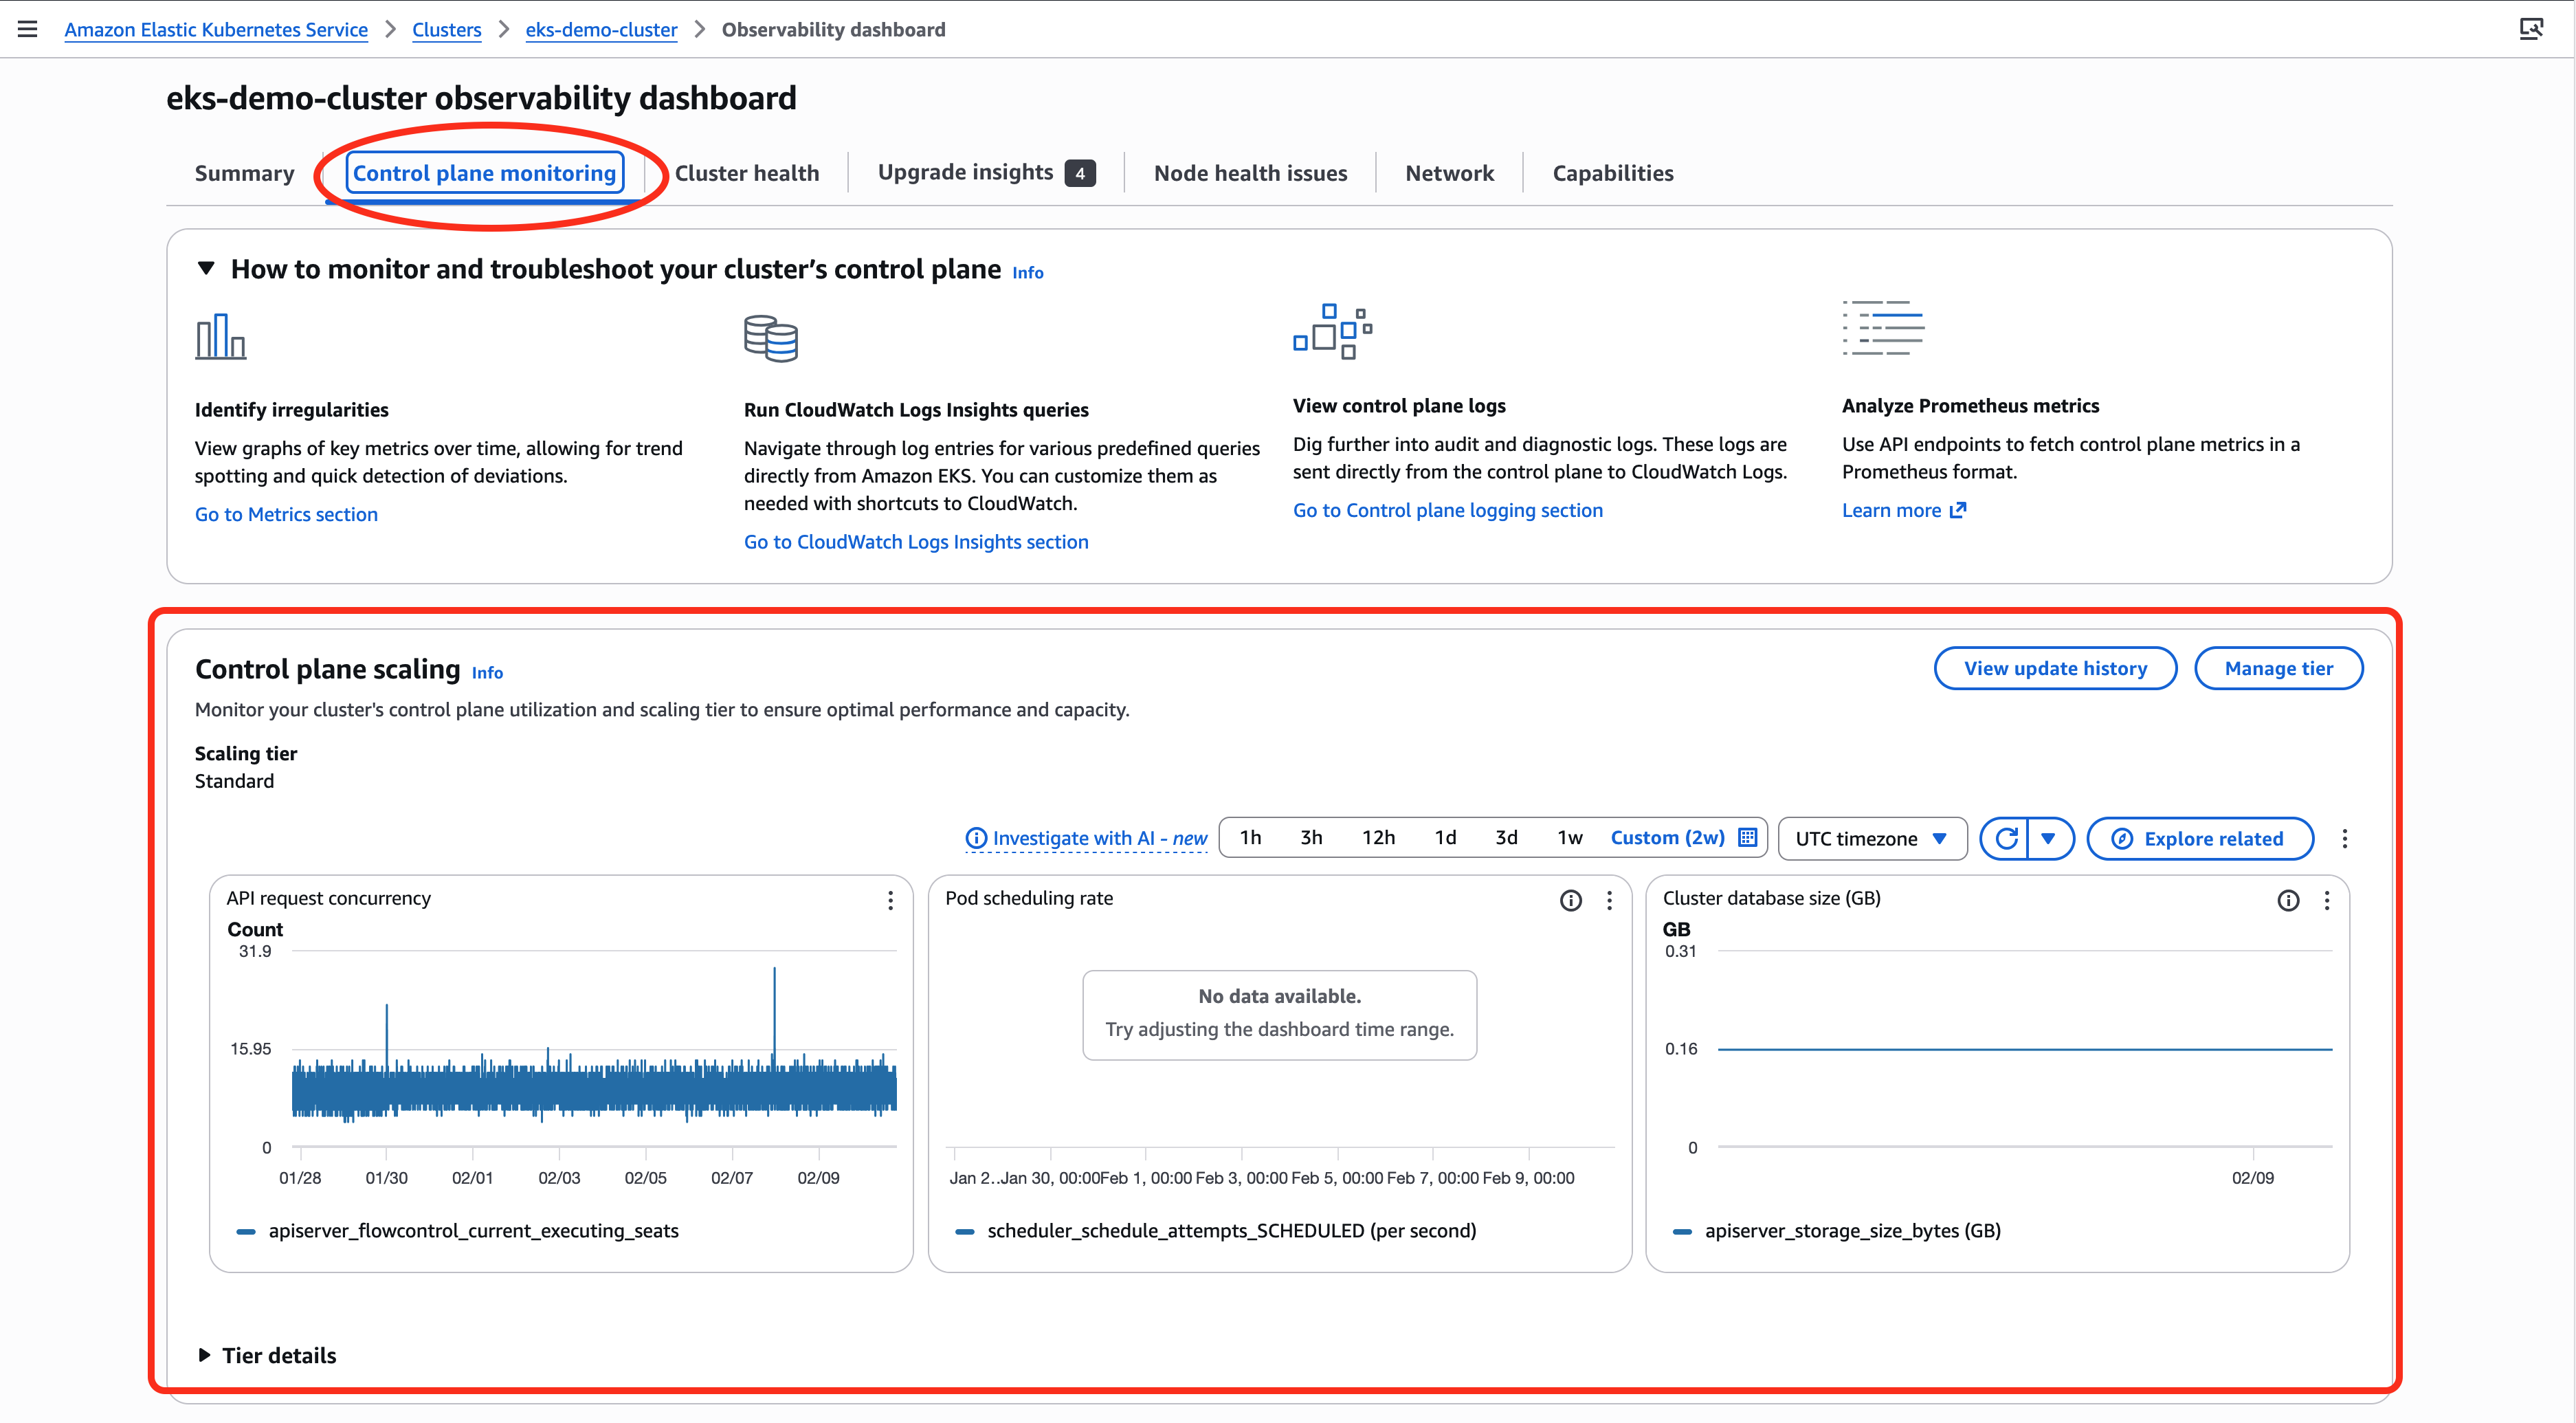The height and width of the screenshot is (1423, 2576).
Task: Show info for Cluster database size
Action: (x=2287, y=900)
